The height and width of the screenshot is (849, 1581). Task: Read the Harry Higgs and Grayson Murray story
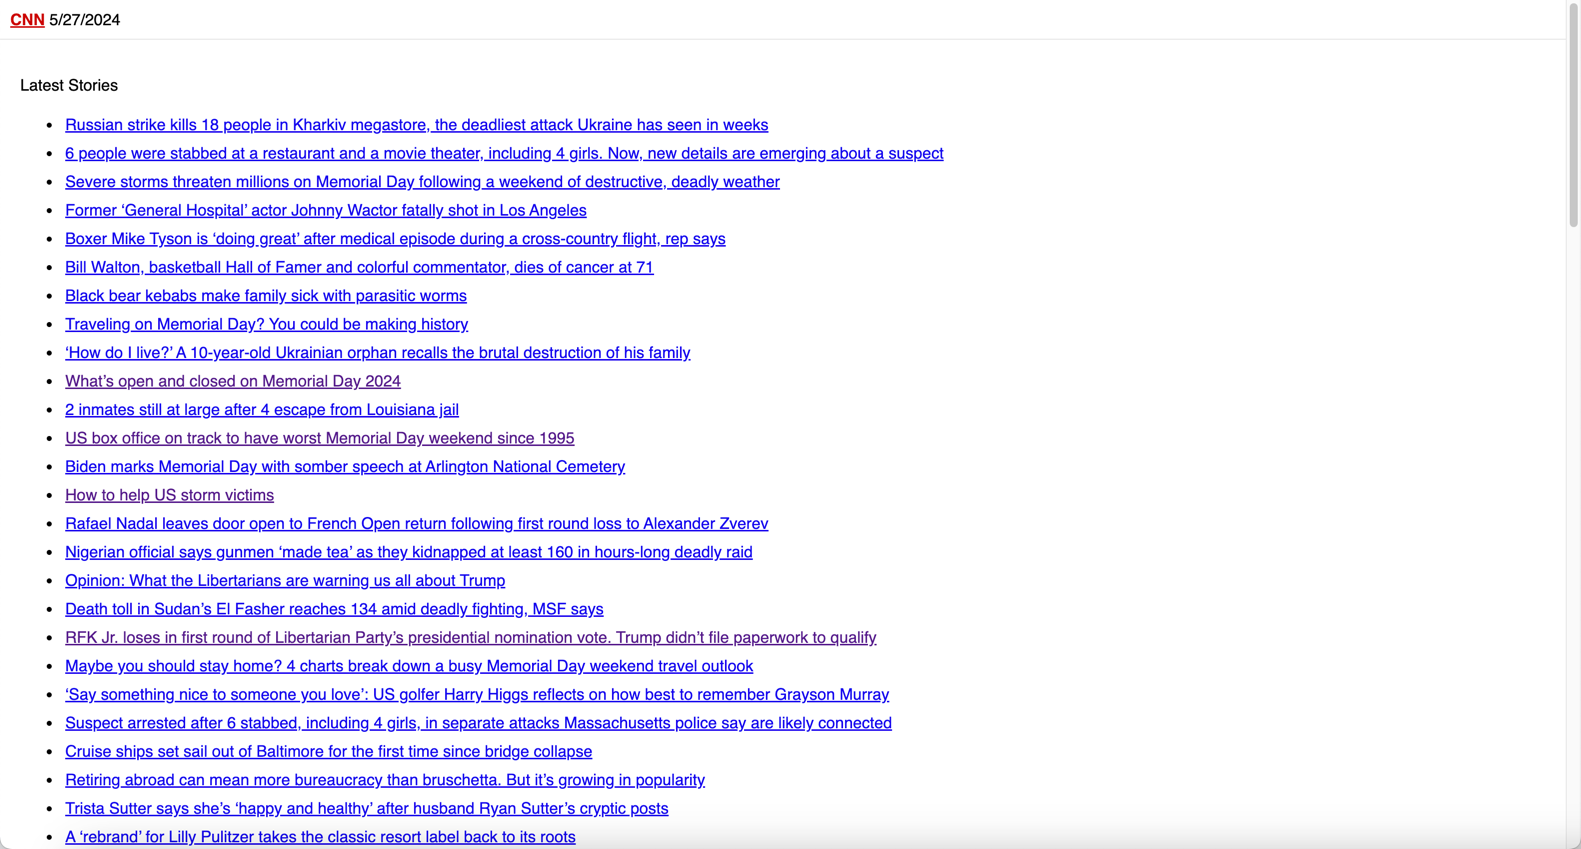pyautogui.click(x=477, y=695)
